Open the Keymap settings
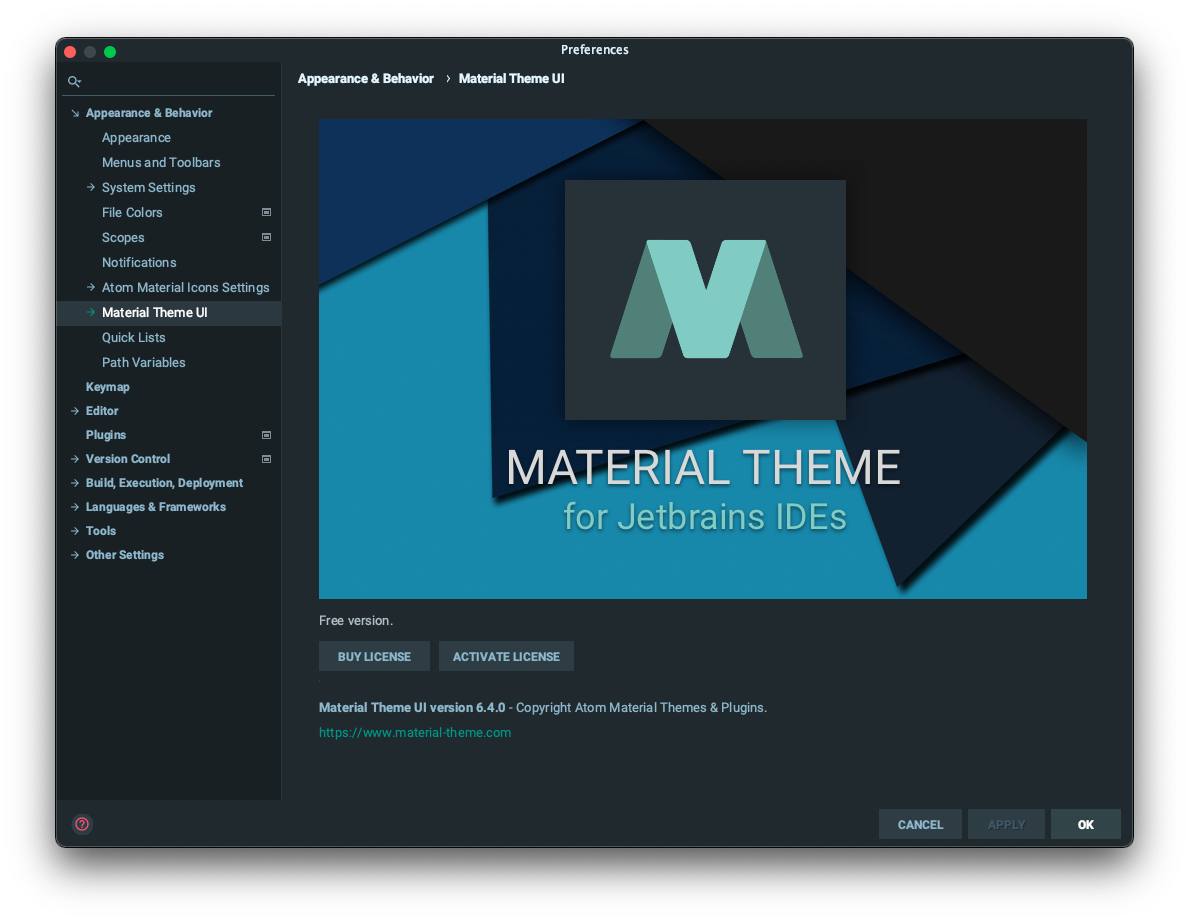Screen dimensions: 1189x921 (108, 387)
